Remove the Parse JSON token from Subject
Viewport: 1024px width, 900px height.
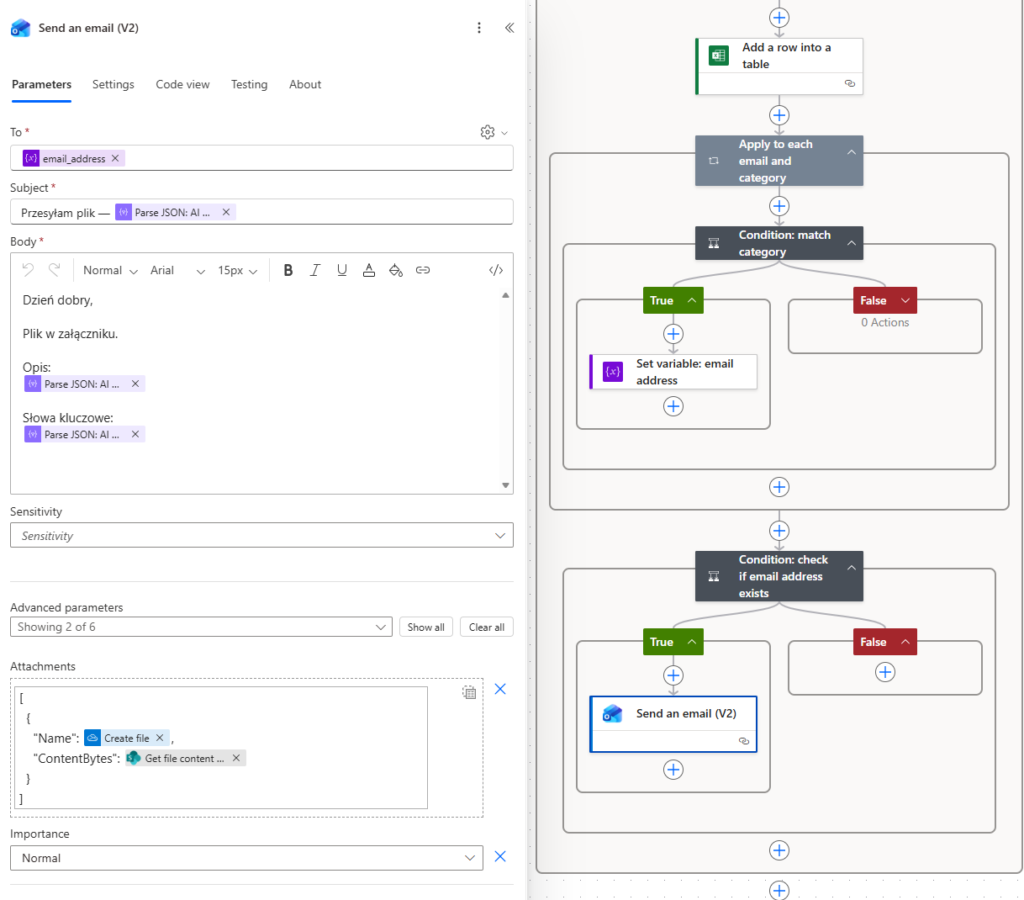[x=226, y=212]
